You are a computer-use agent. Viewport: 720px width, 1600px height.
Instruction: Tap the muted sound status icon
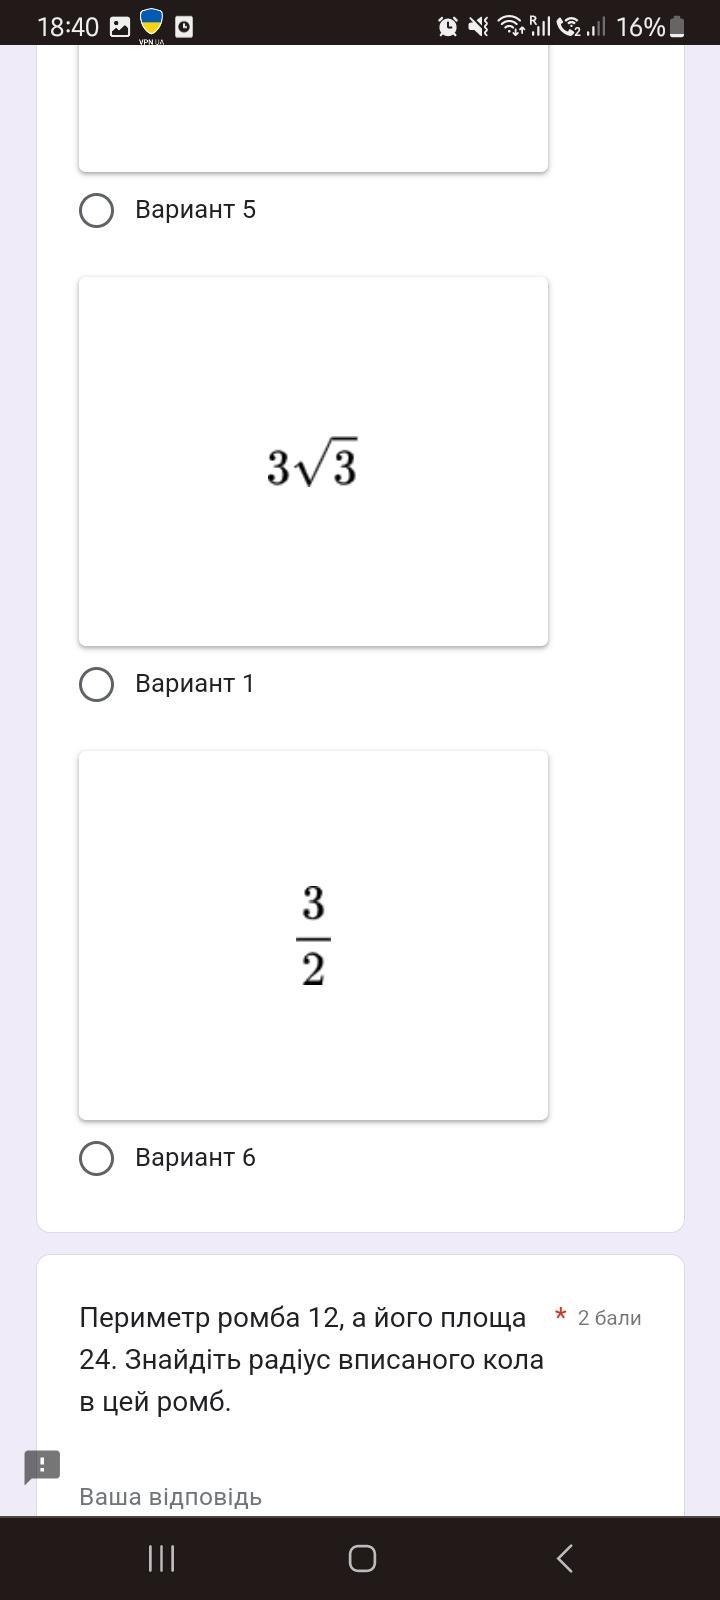[x=479, y=27]
